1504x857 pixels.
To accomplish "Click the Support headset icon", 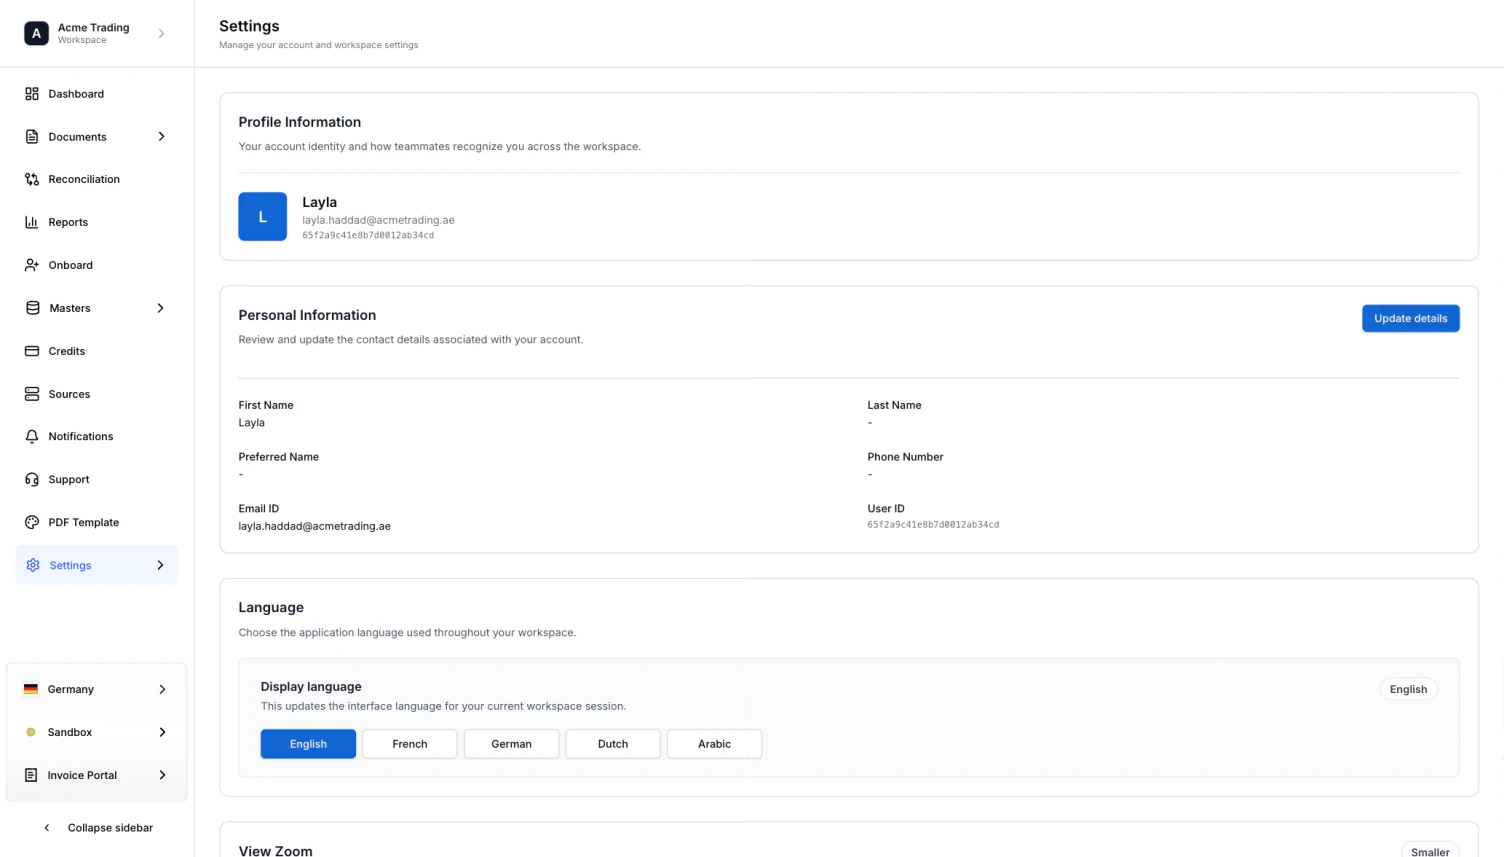I will tap(32, 480).
